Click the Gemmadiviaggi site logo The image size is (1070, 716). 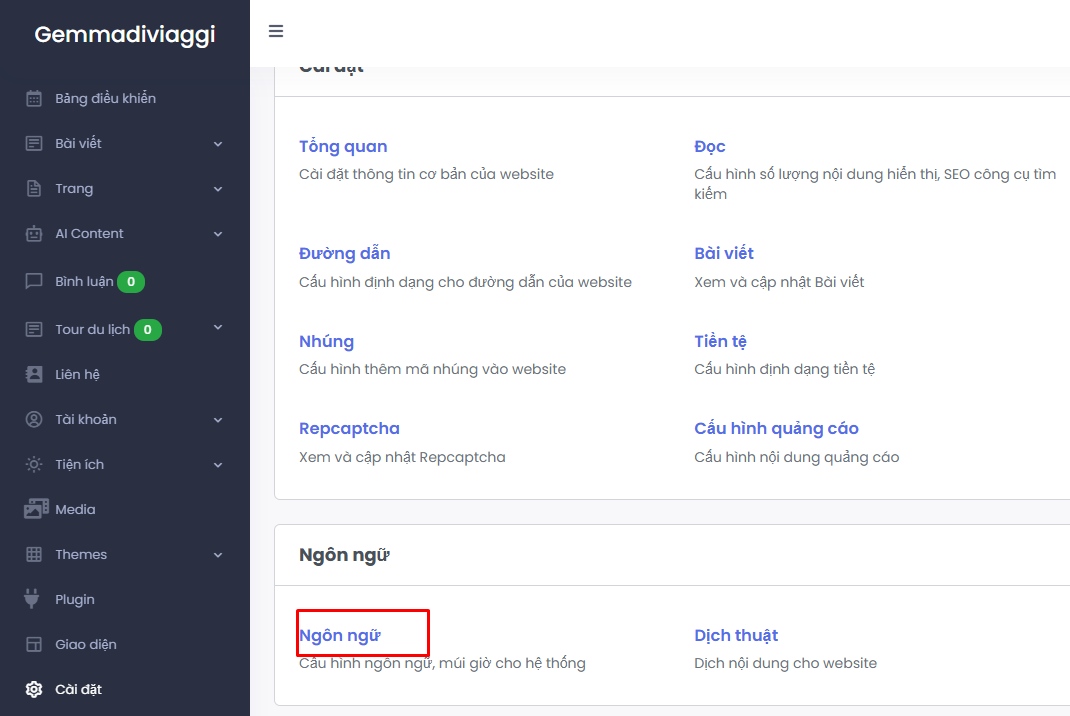pos(125,35)
